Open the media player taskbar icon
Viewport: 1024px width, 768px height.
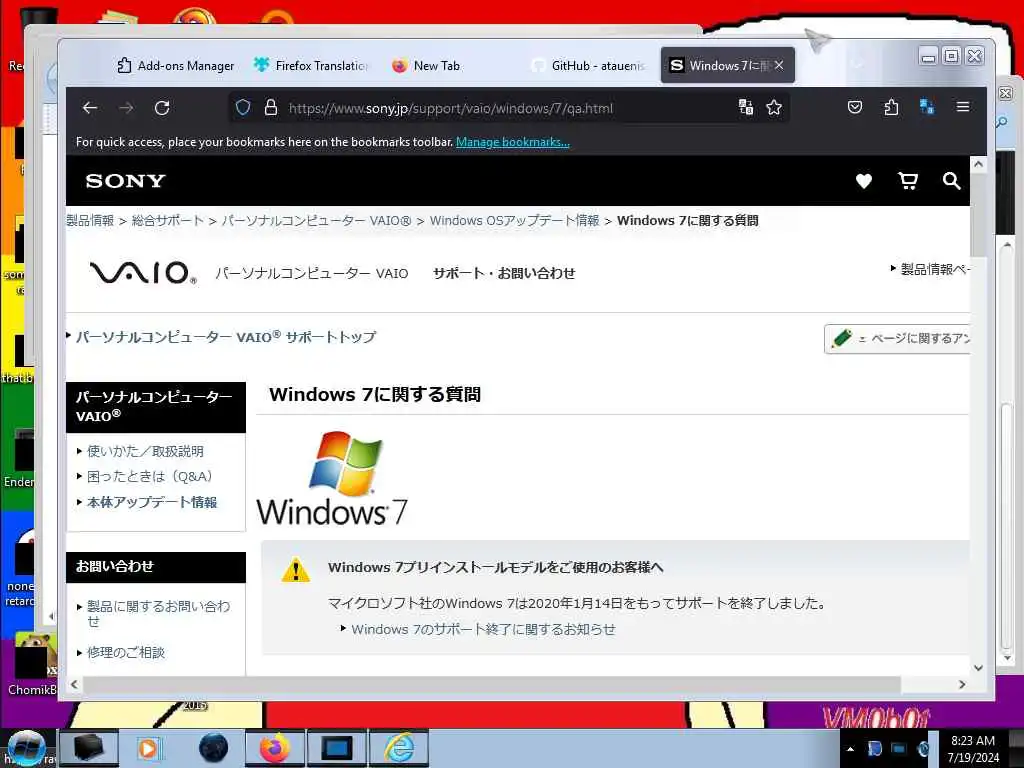[x=149, y=748]
